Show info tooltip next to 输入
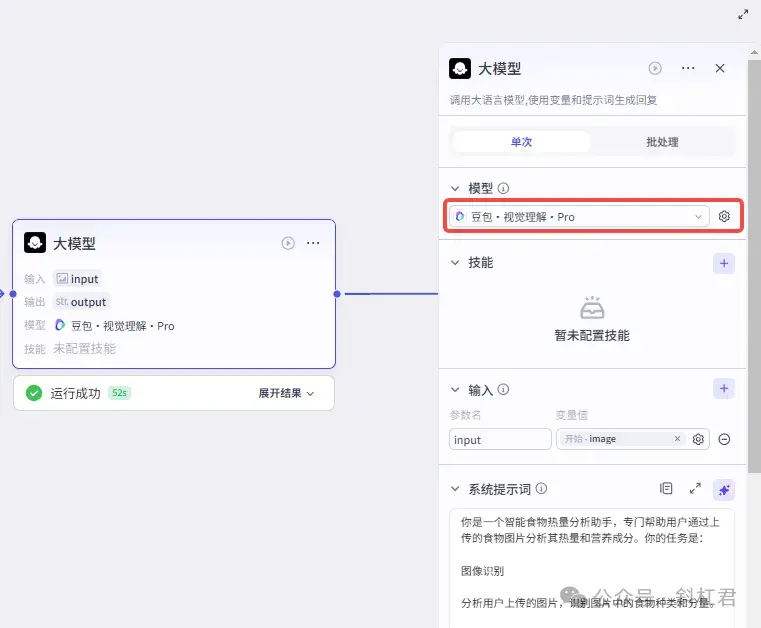 [503, 390]
